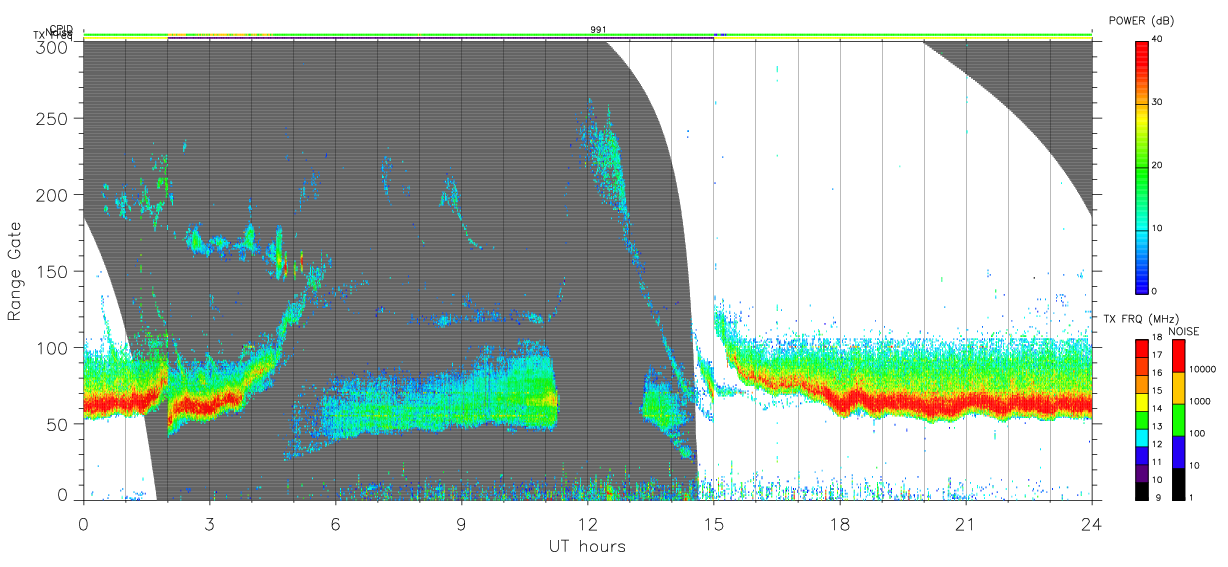Click the x-axis tick label '3'
The image size is (1228, 567).
209,523
